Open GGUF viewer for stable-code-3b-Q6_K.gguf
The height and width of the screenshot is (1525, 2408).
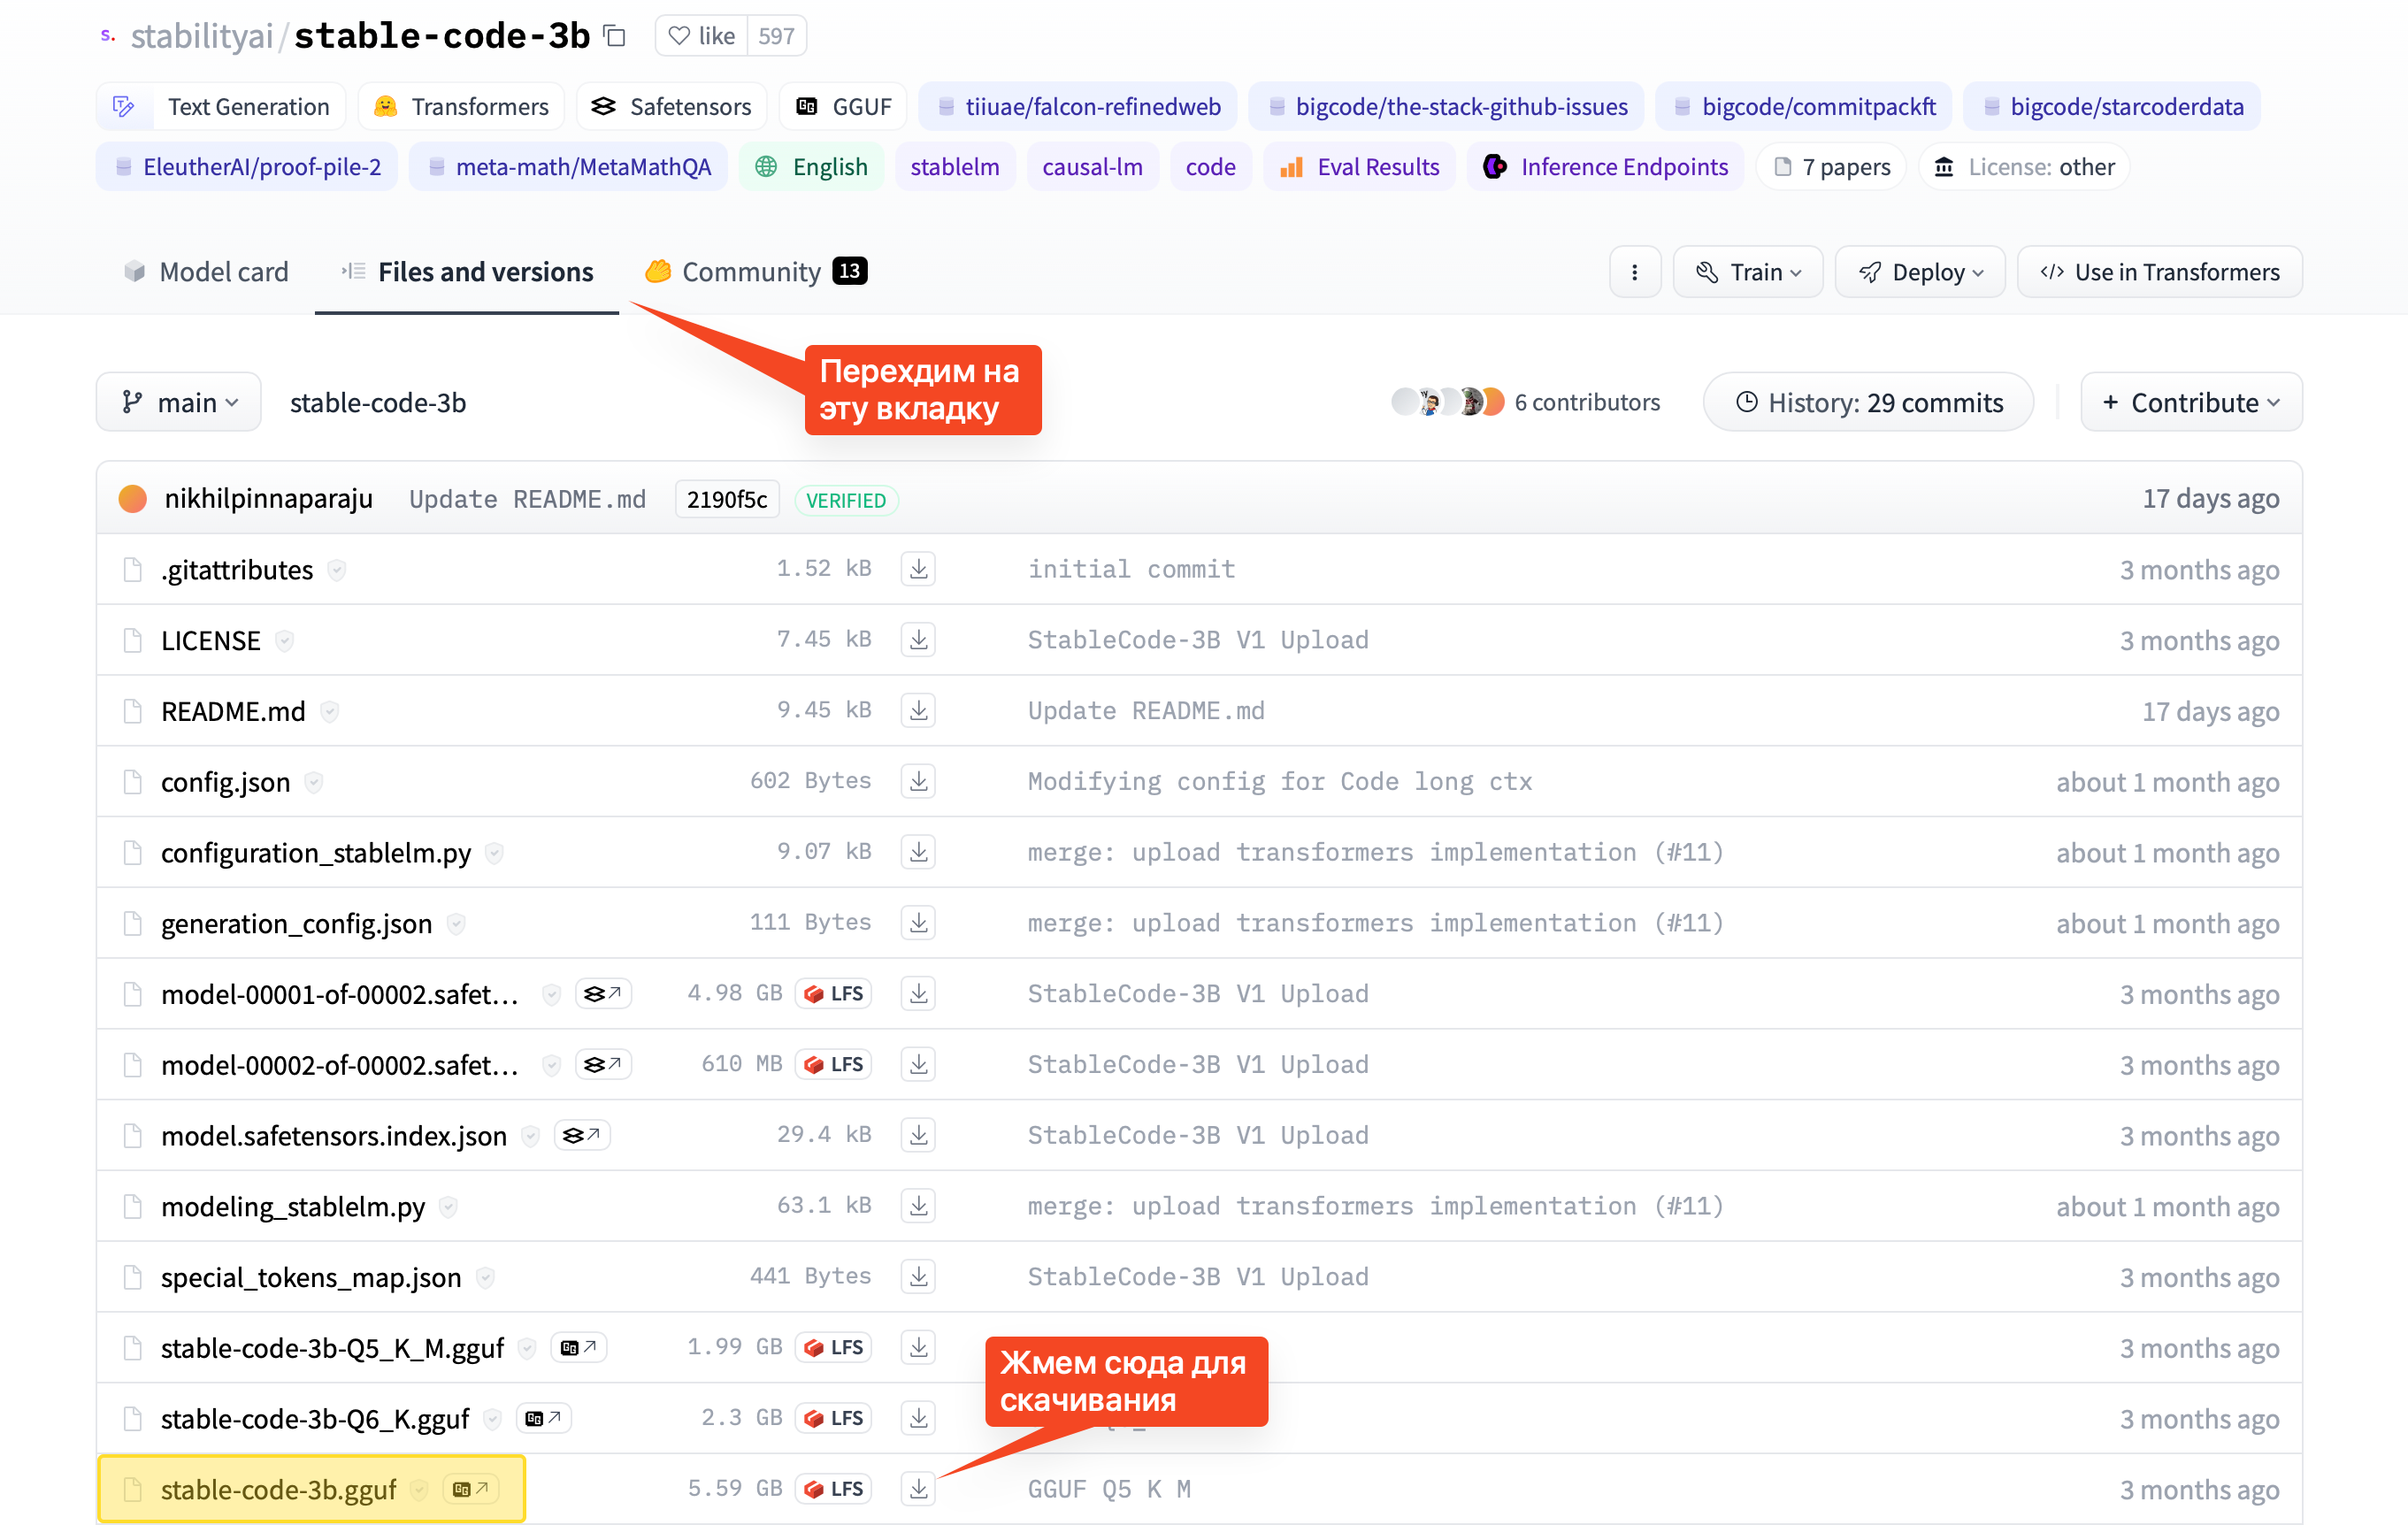[544, 1418]
